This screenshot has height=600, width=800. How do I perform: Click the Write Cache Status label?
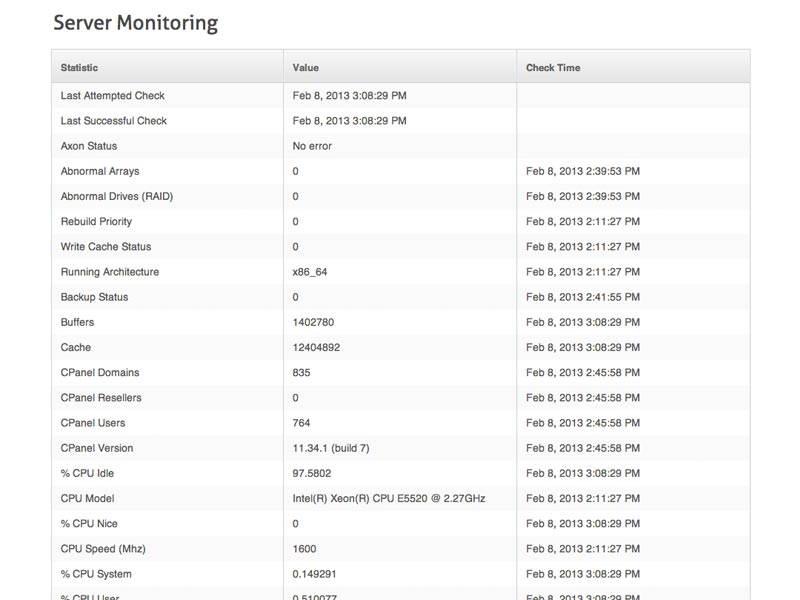(x=106, y=246)
